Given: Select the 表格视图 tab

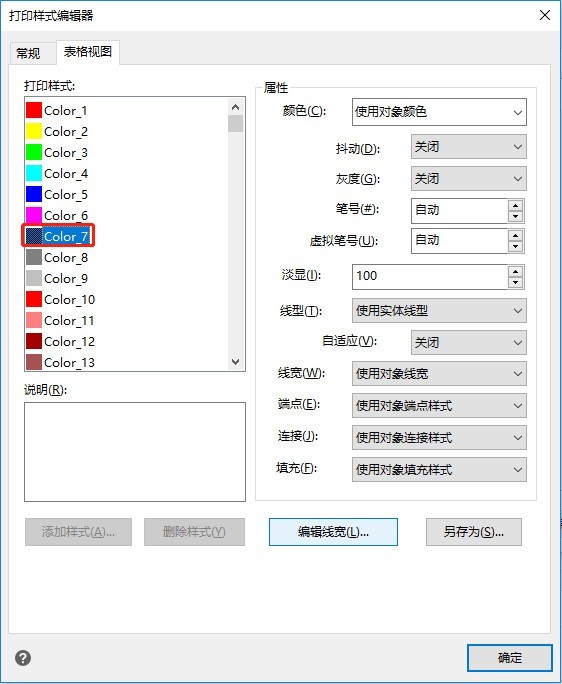Looking at the screenshot, I should point(88,52).
